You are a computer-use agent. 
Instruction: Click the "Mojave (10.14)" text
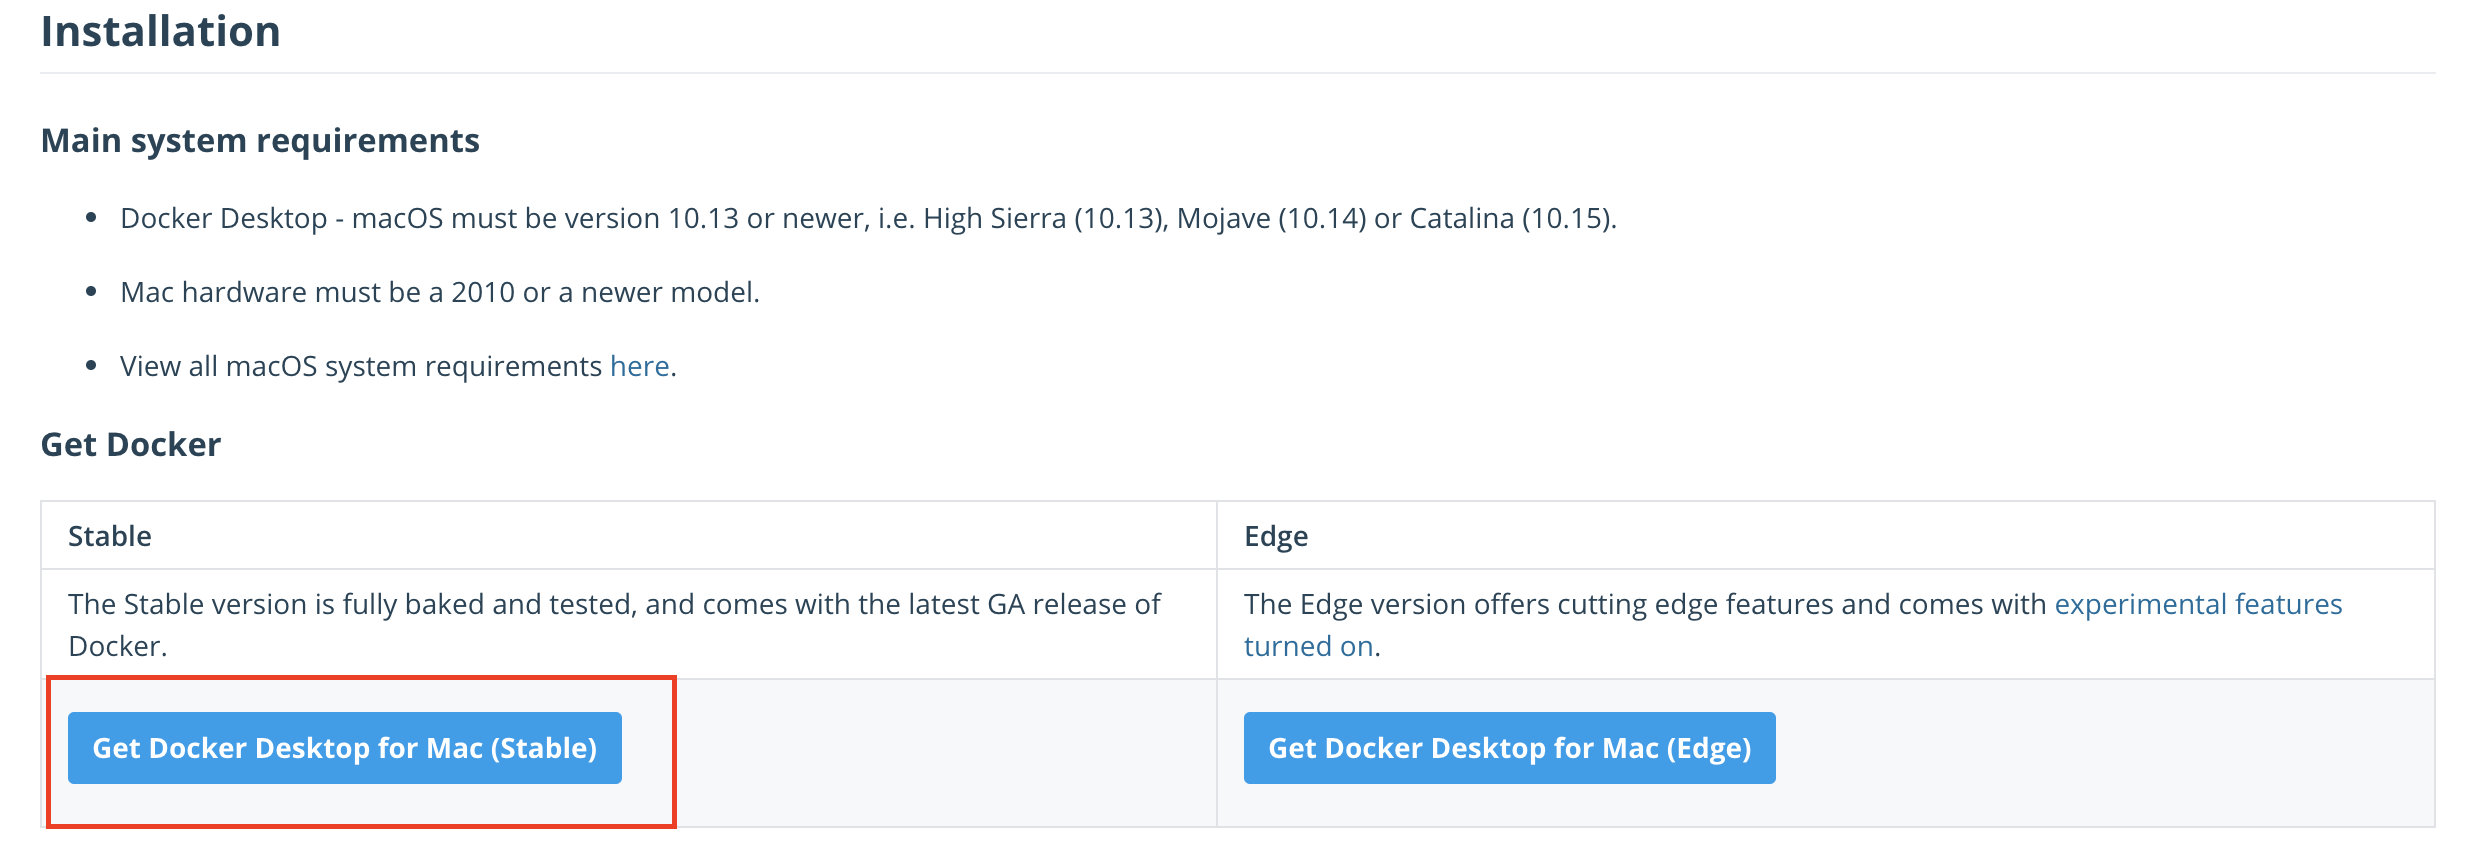(1271, 218)
